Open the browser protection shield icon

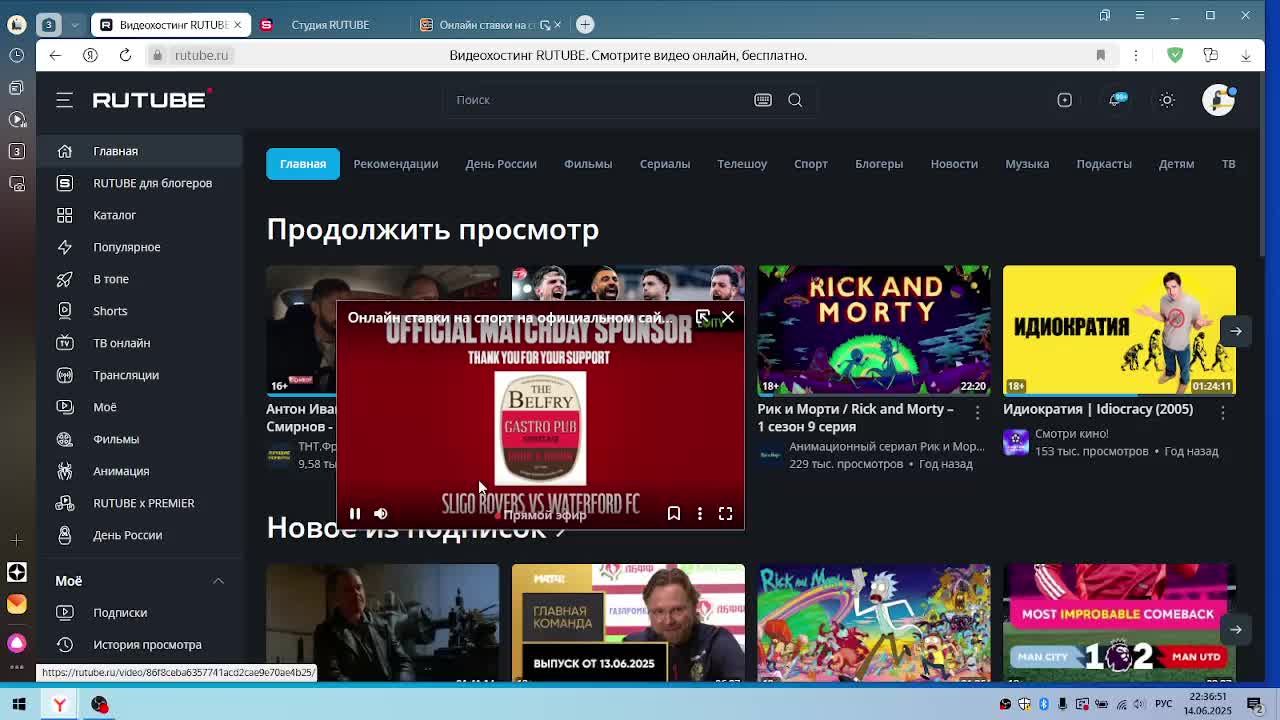click(1175, 55)
